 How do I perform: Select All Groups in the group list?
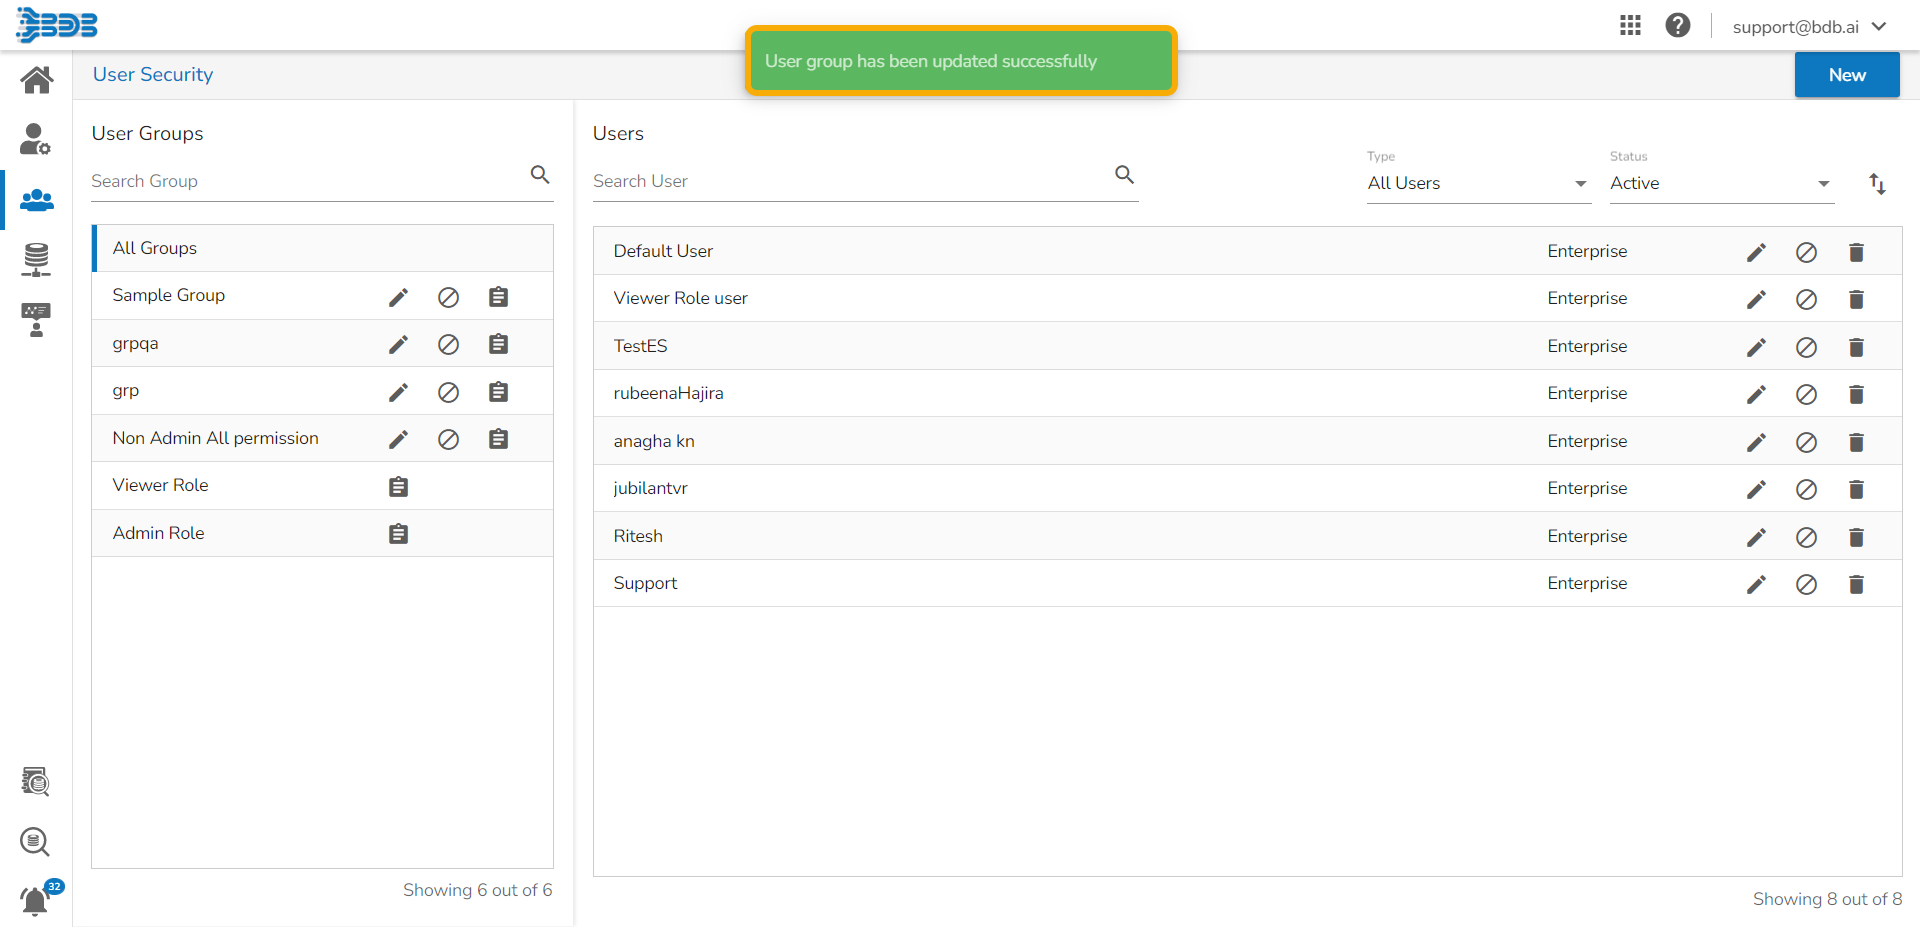[155, 248]
